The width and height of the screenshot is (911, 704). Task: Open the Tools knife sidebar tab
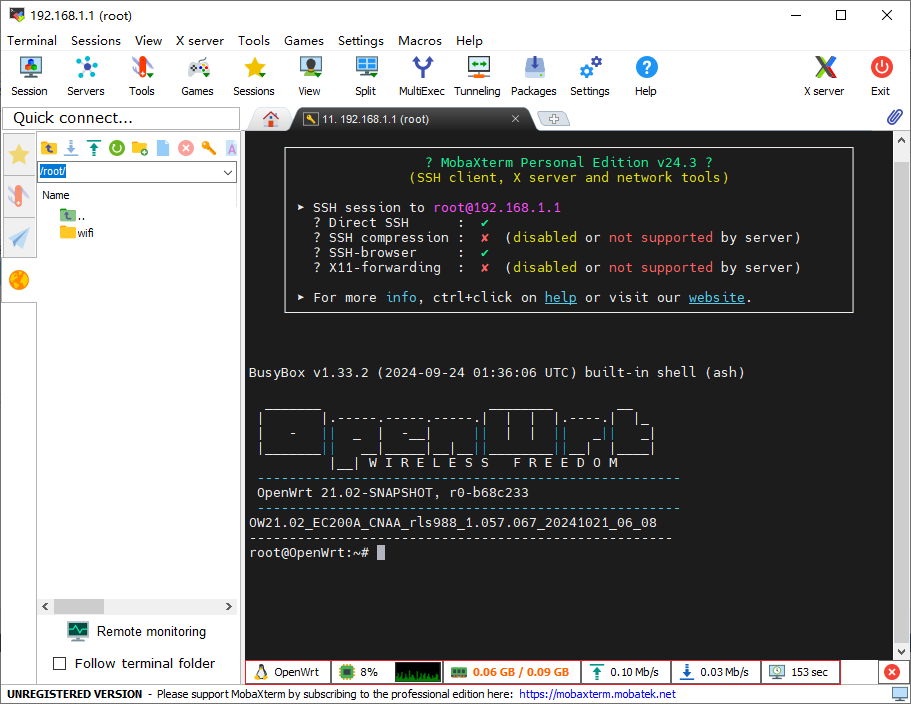coord(19,196)
